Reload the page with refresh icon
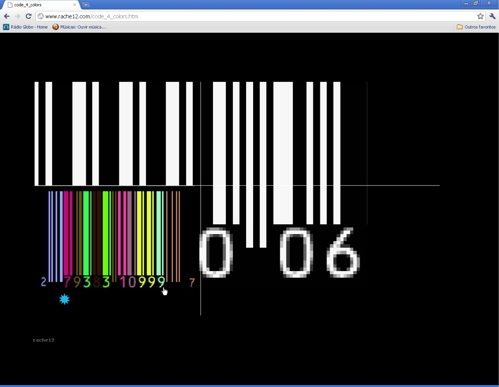Screen dimensions: 499x387 click(29, 16)
